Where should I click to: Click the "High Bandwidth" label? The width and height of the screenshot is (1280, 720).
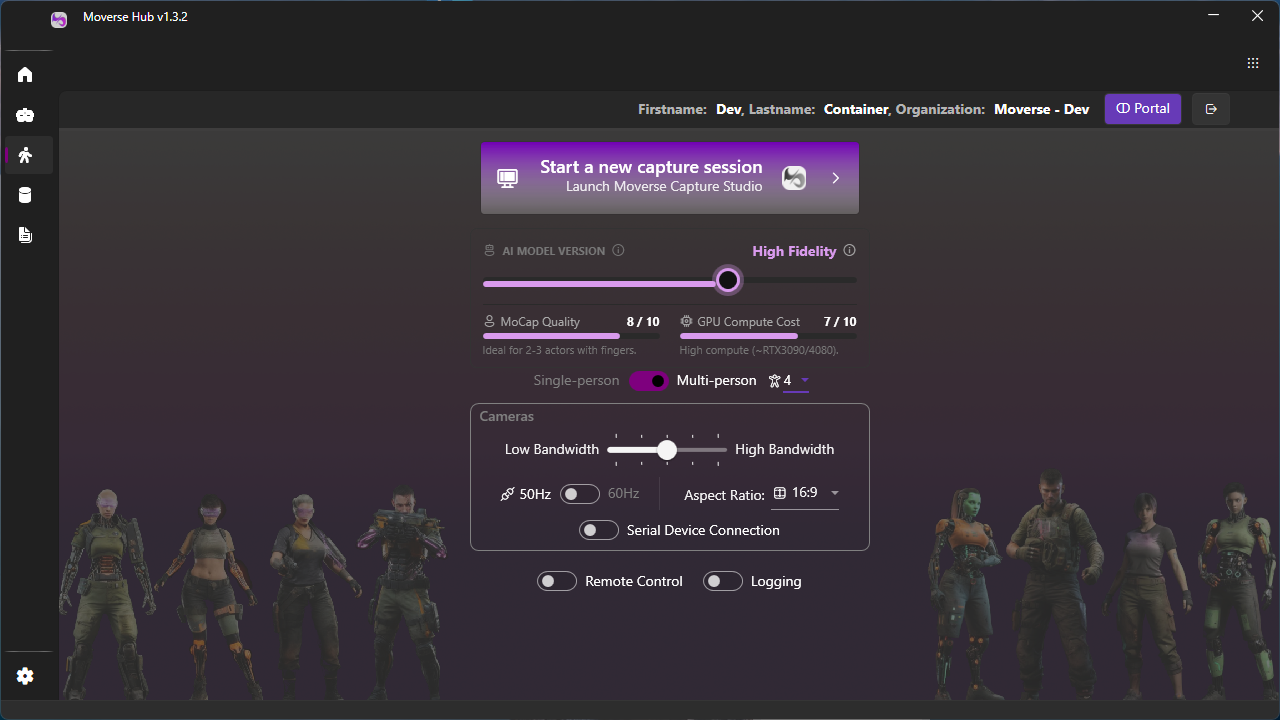pyautogui.click(x=785, y=450)
